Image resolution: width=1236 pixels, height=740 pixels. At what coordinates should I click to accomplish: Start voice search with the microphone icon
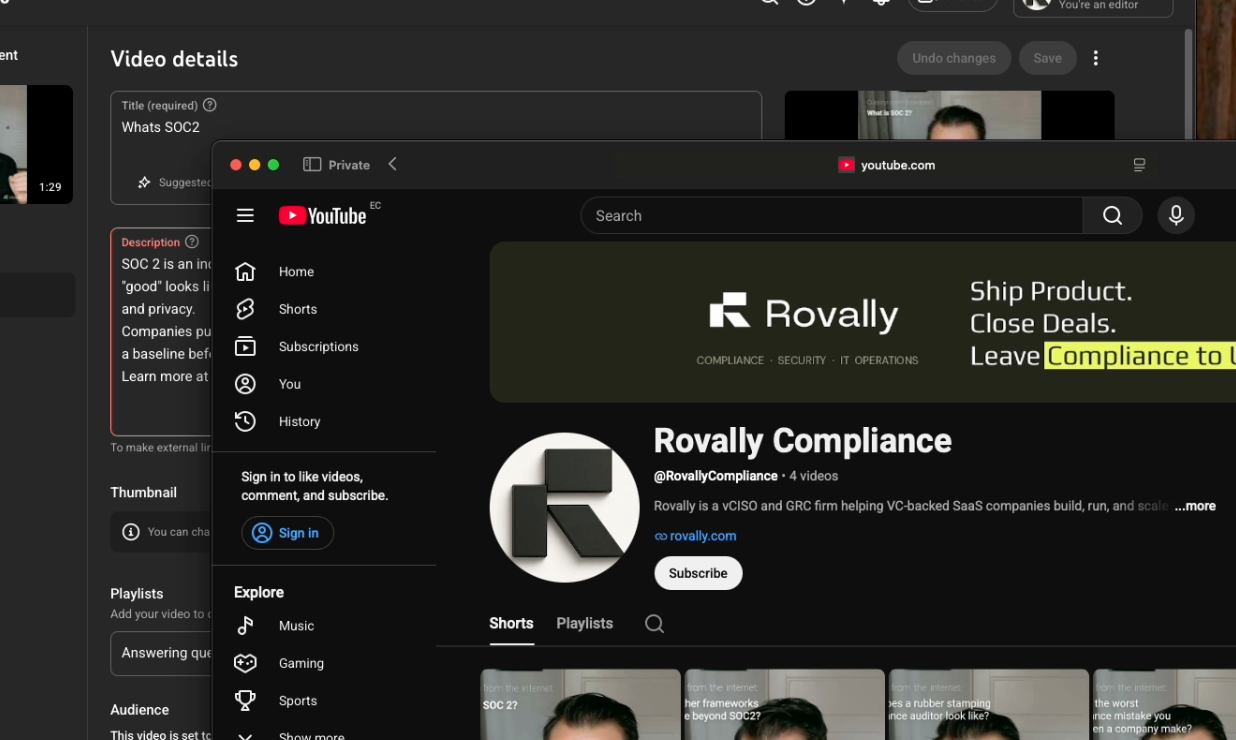(x=1176, y=215)
